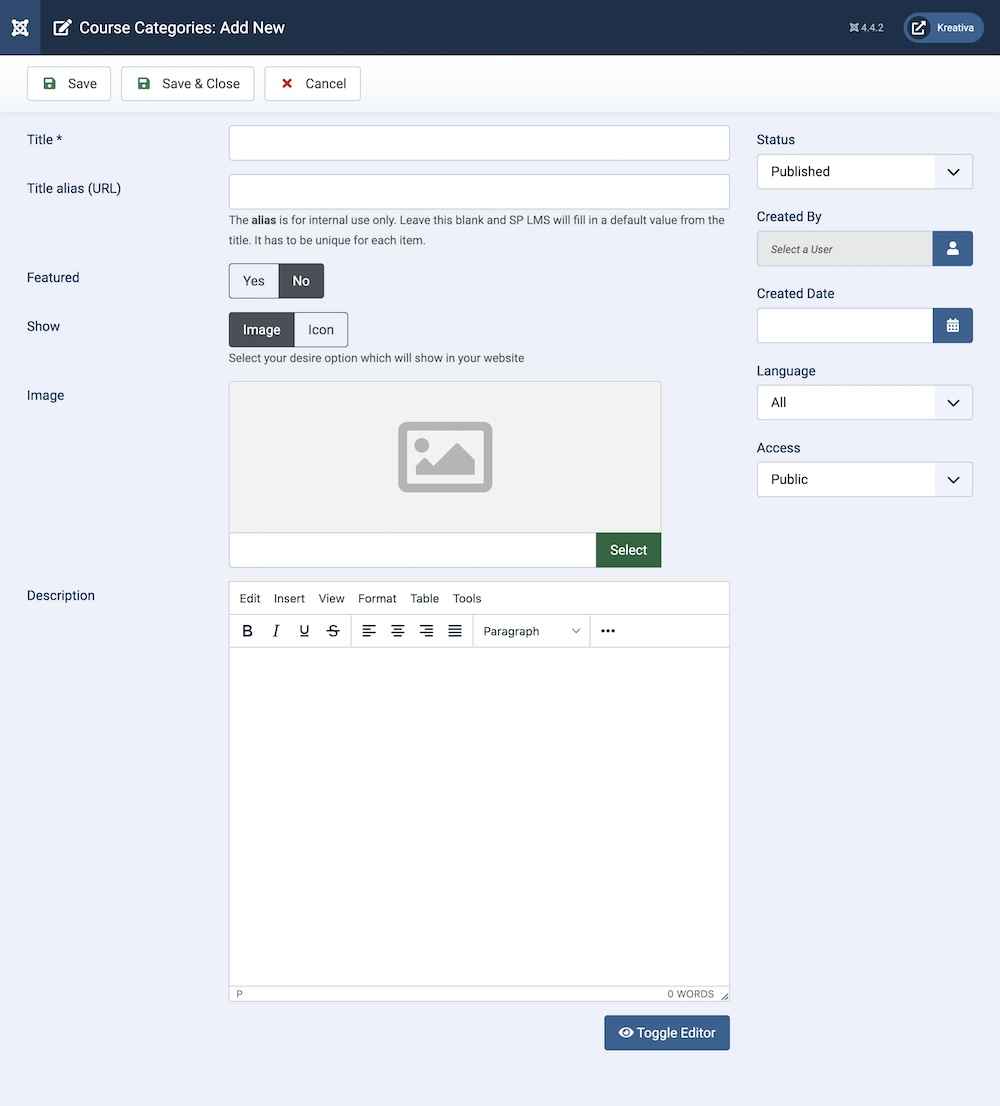
Task: Switch Show option to Icon
Action: click(x=321, y=330)
